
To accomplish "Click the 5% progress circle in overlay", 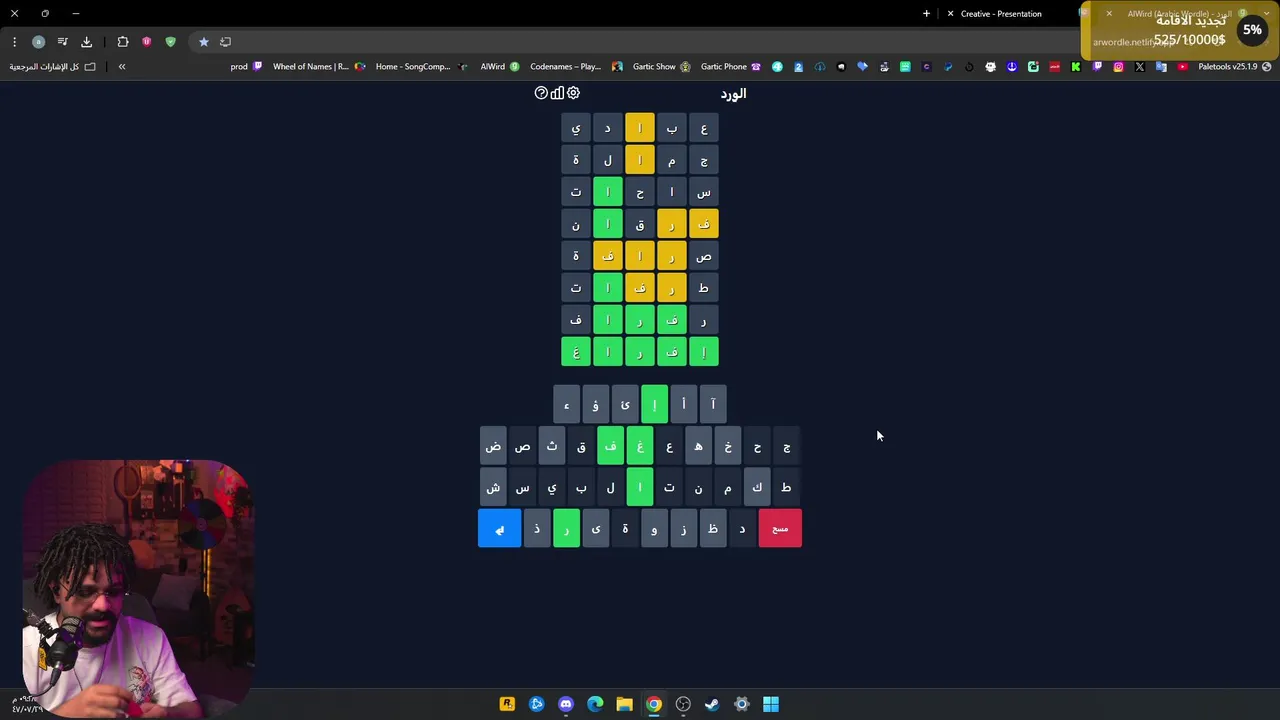I will click(x=1252, y=30).
